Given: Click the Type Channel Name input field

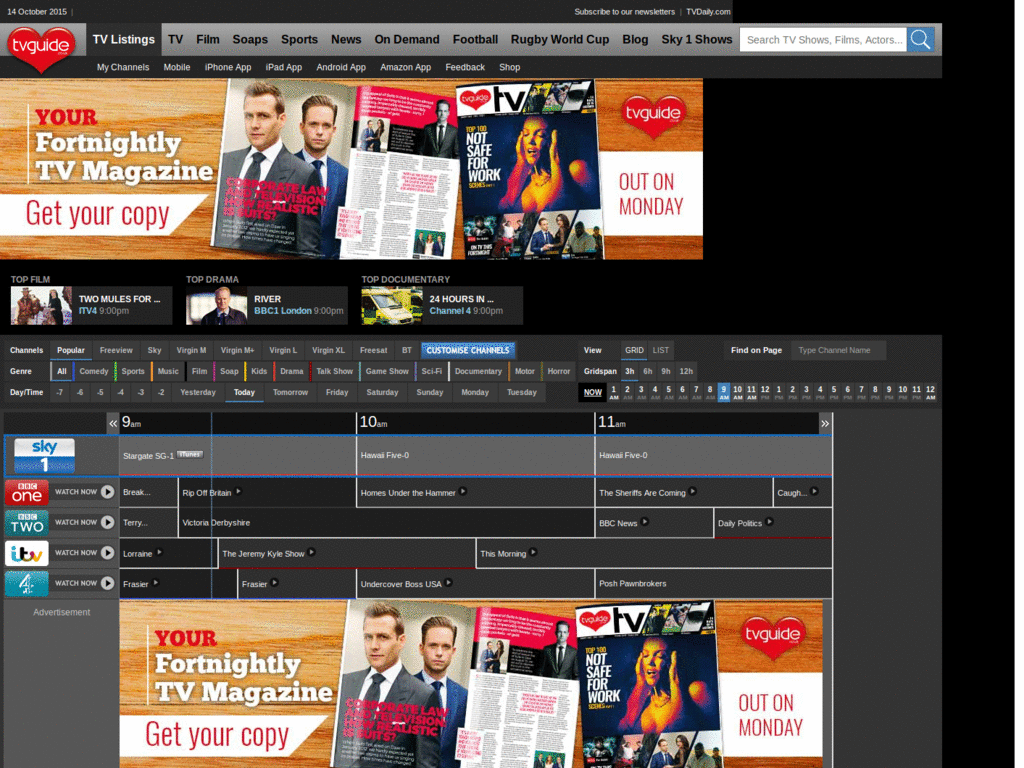Looking at the screenshot, I should [x=838, y=350].
